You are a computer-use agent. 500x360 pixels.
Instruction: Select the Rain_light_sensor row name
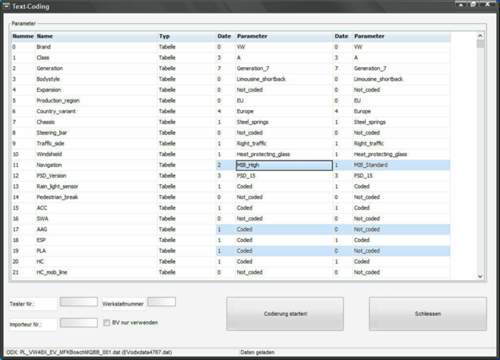coord(57,186)
